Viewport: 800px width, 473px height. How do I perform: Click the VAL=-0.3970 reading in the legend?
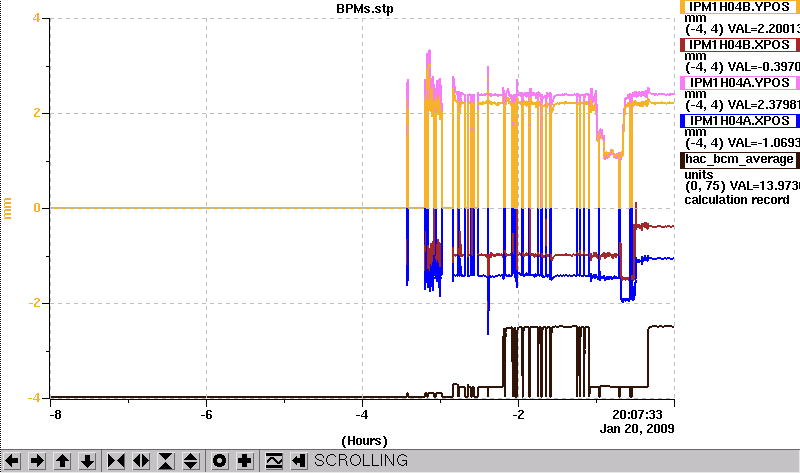click(x=764, y=67)
